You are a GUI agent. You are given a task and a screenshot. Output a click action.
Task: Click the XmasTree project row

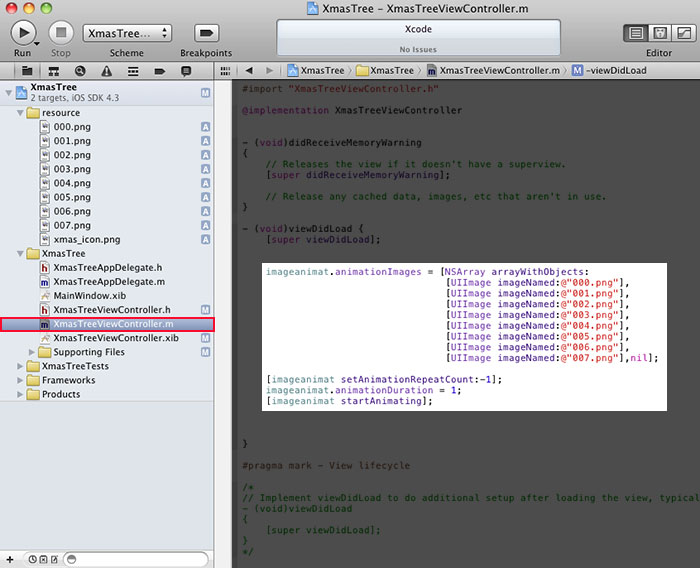(107, 92)
